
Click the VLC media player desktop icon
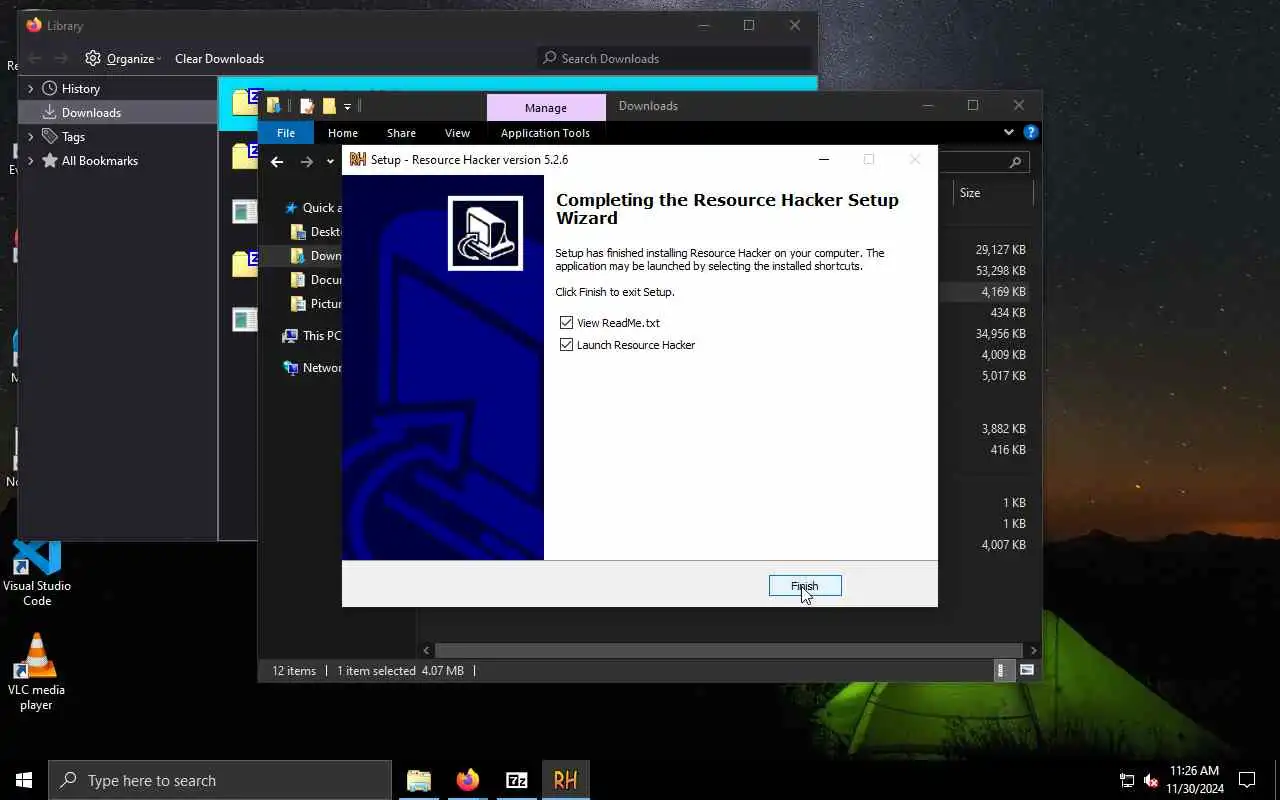(x=37, y=672)
